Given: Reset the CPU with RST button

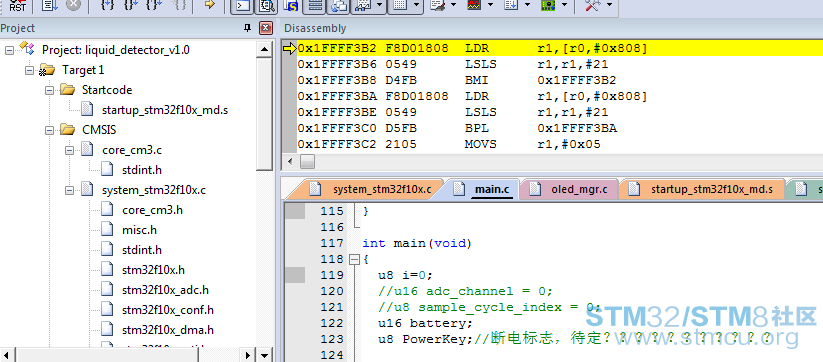Looking at the screenshot, I should (x=17, y=5).
